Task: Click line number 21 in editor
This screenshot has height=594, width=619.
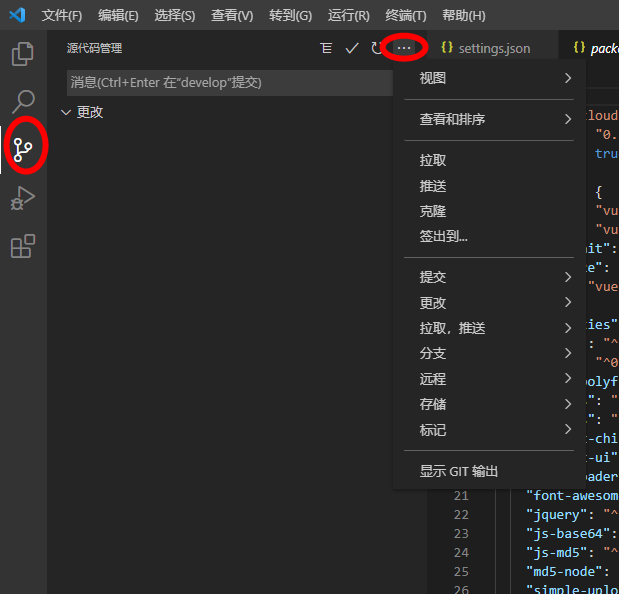Action: coord(461,496)
